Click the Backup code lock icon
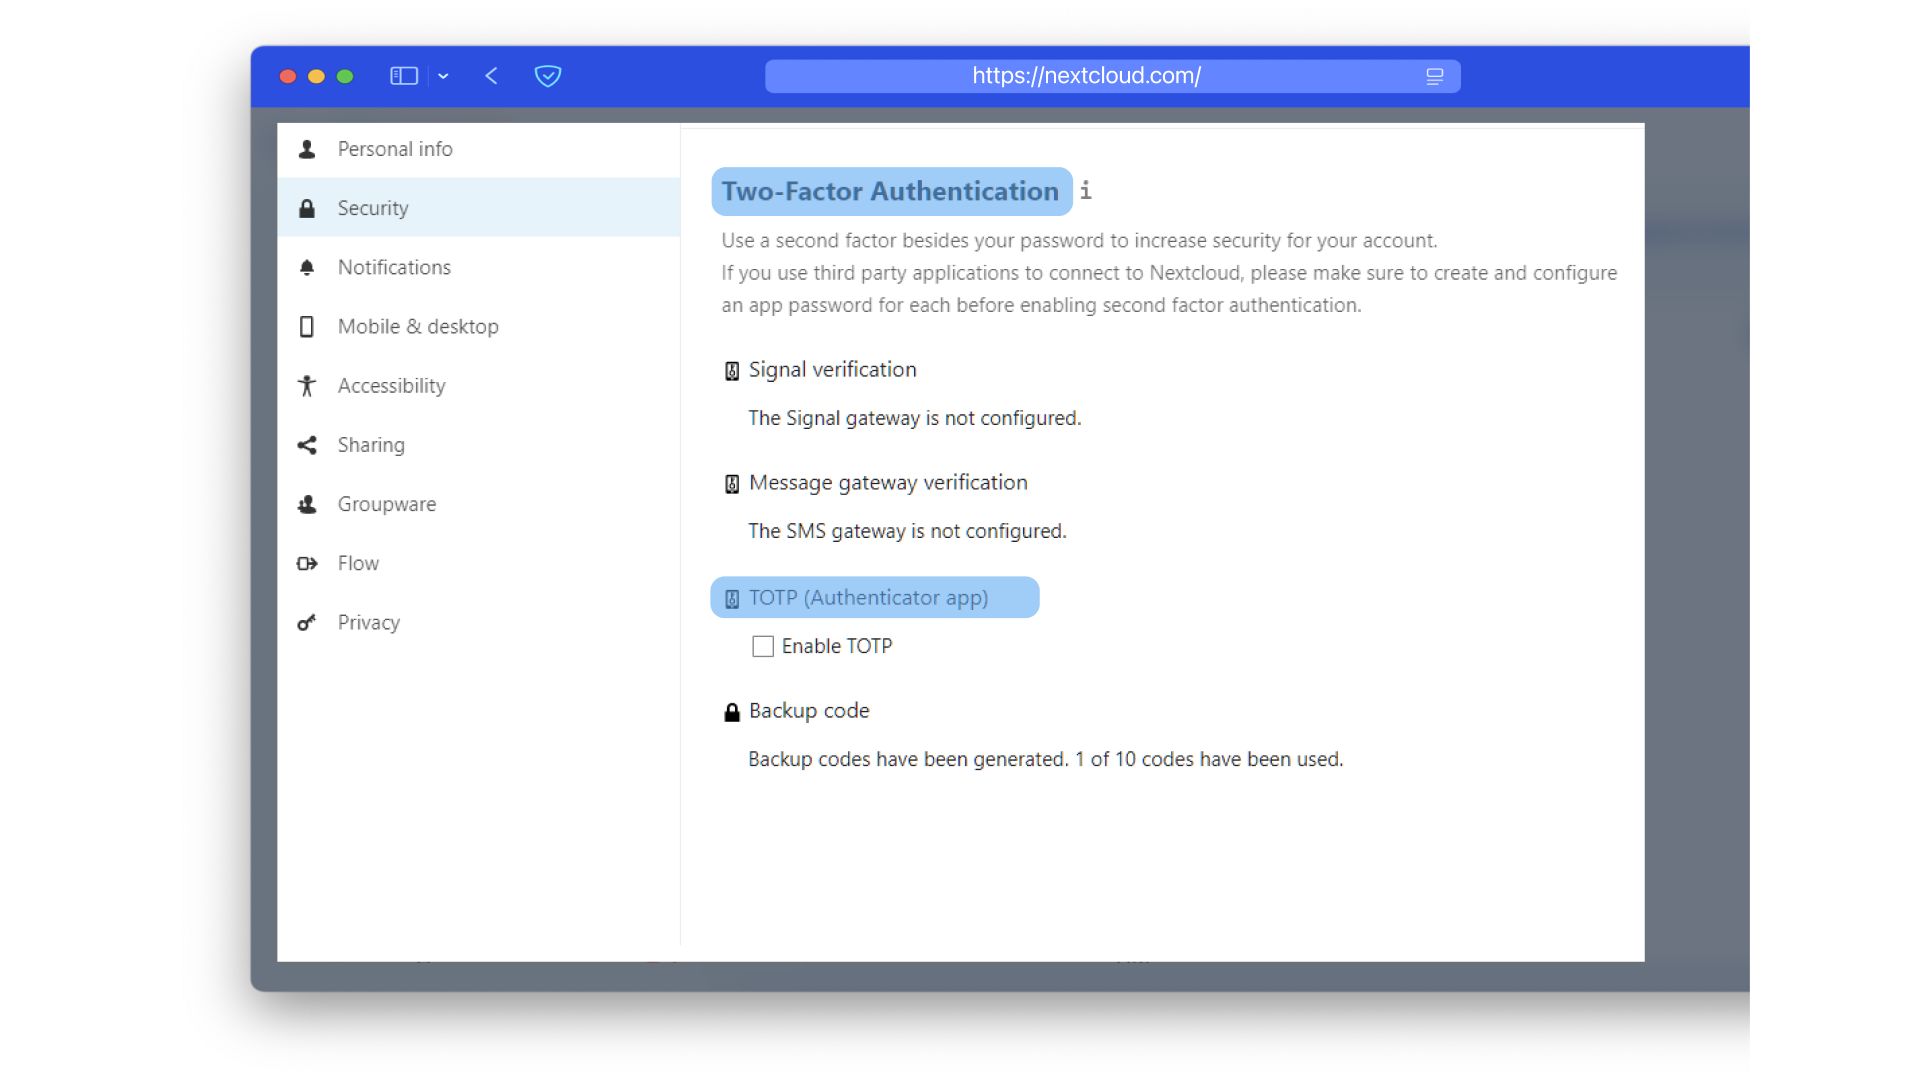This screenshot has width=1920, height=1080. pos(732,712)
